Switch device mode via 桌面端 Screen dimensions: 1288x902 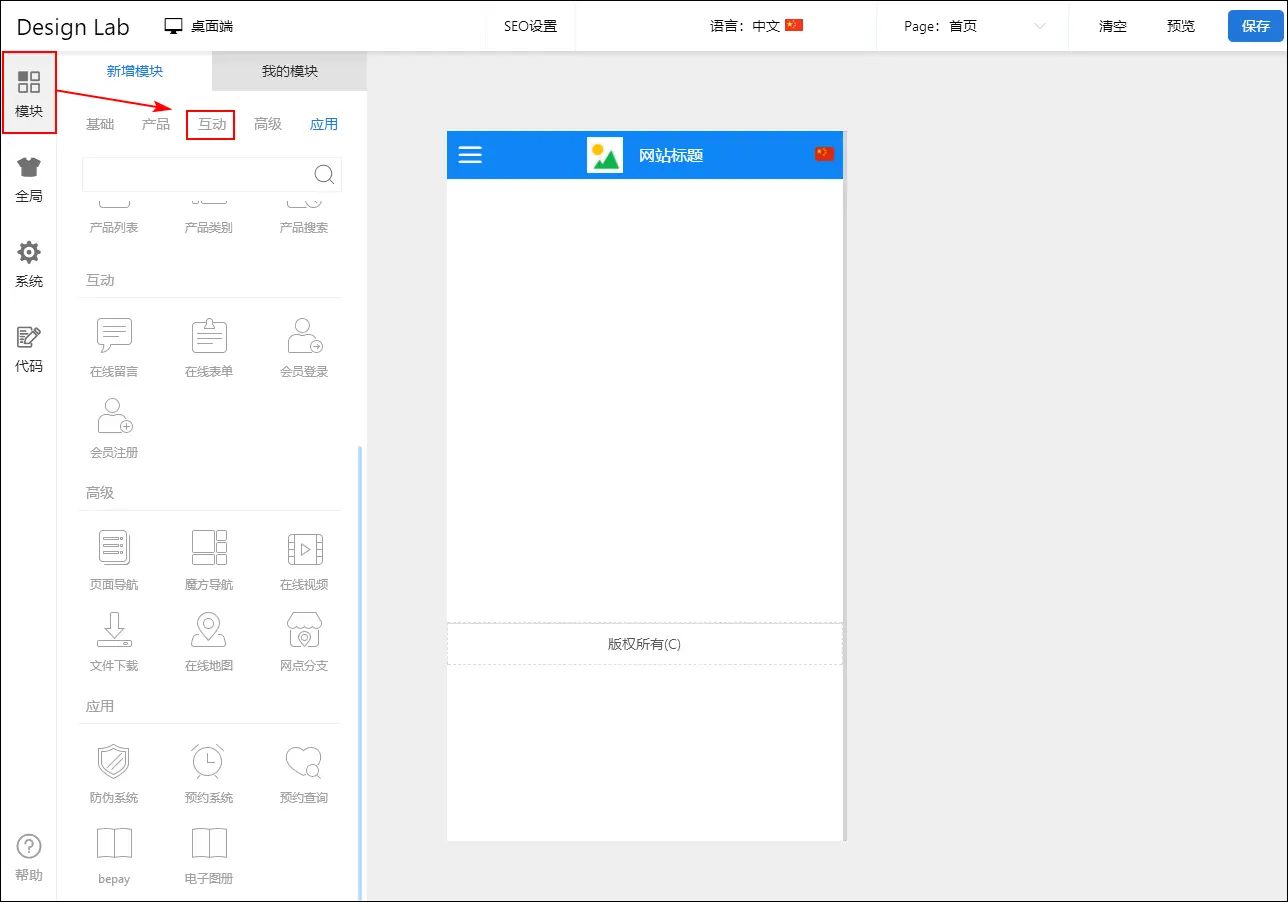click(x=199, y=27)
